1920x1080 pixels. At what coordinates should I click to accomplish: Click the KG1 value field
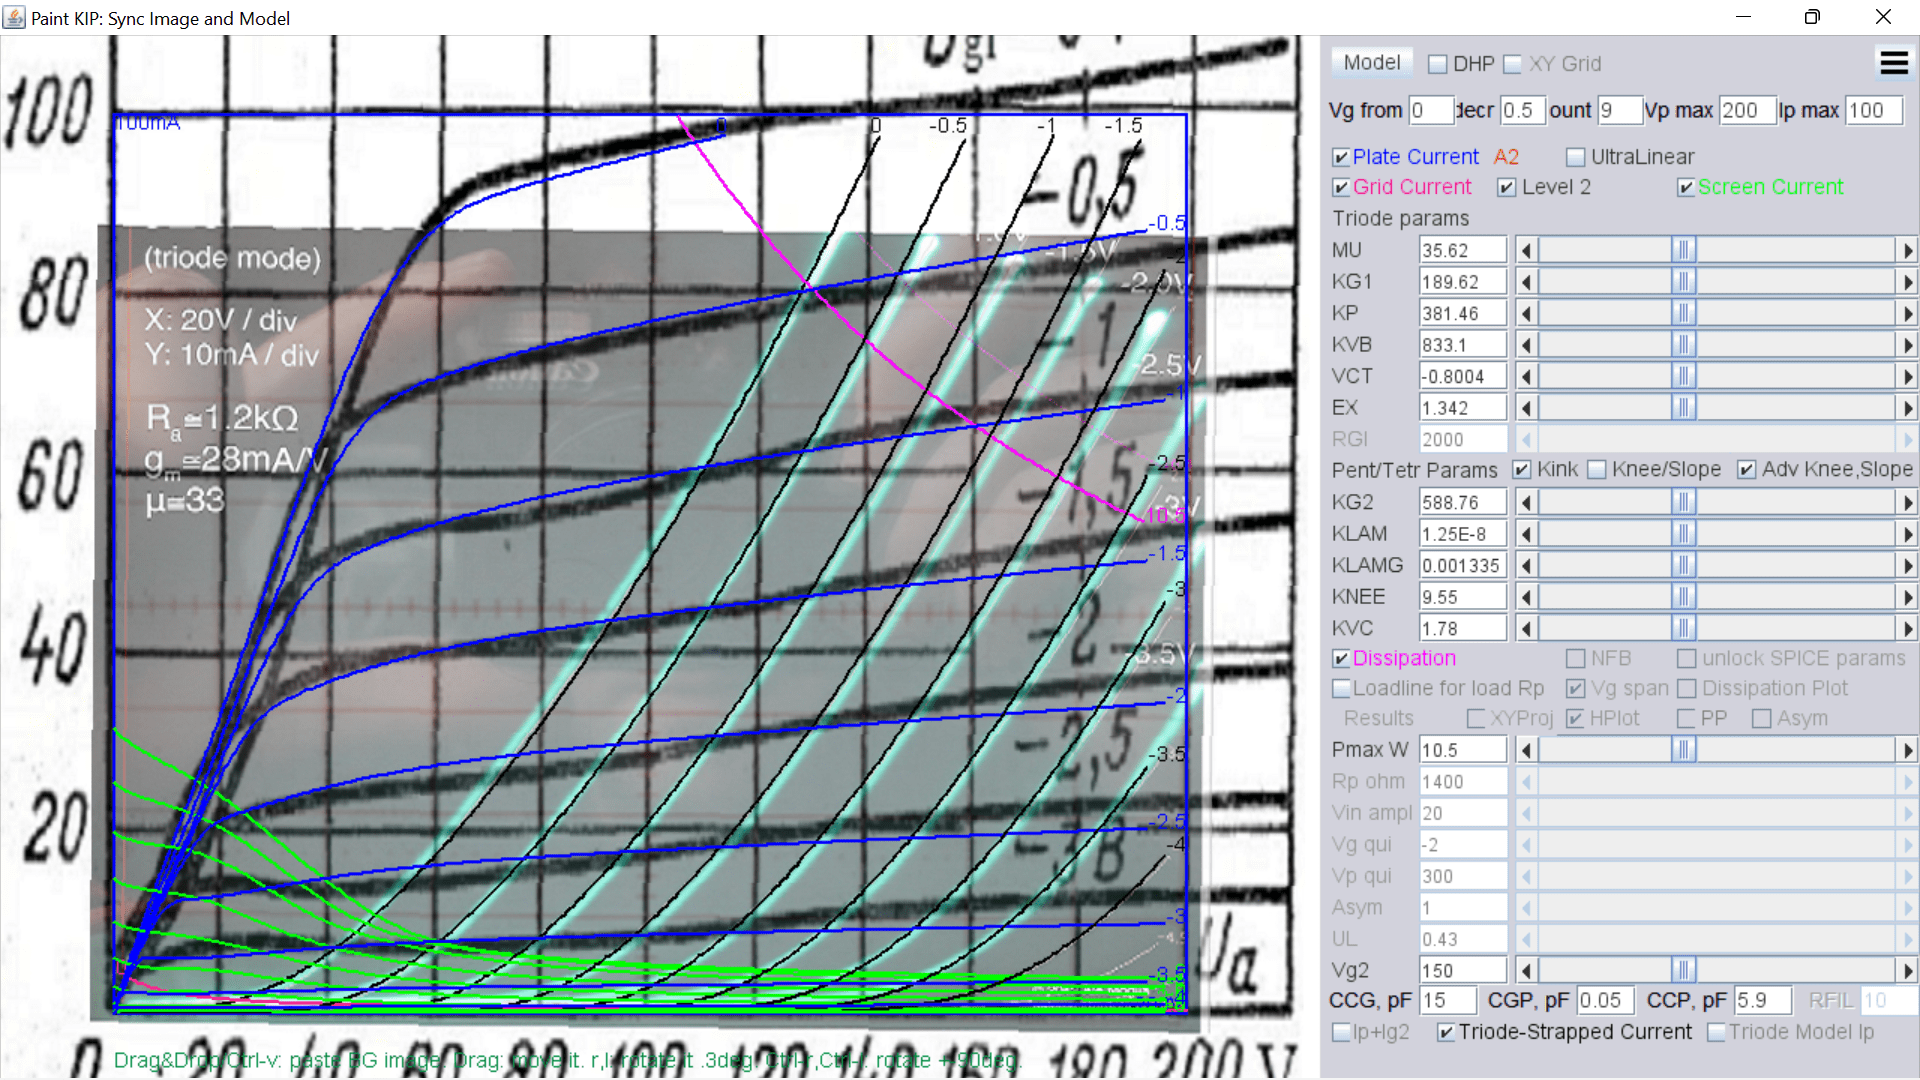point(1463,282)
